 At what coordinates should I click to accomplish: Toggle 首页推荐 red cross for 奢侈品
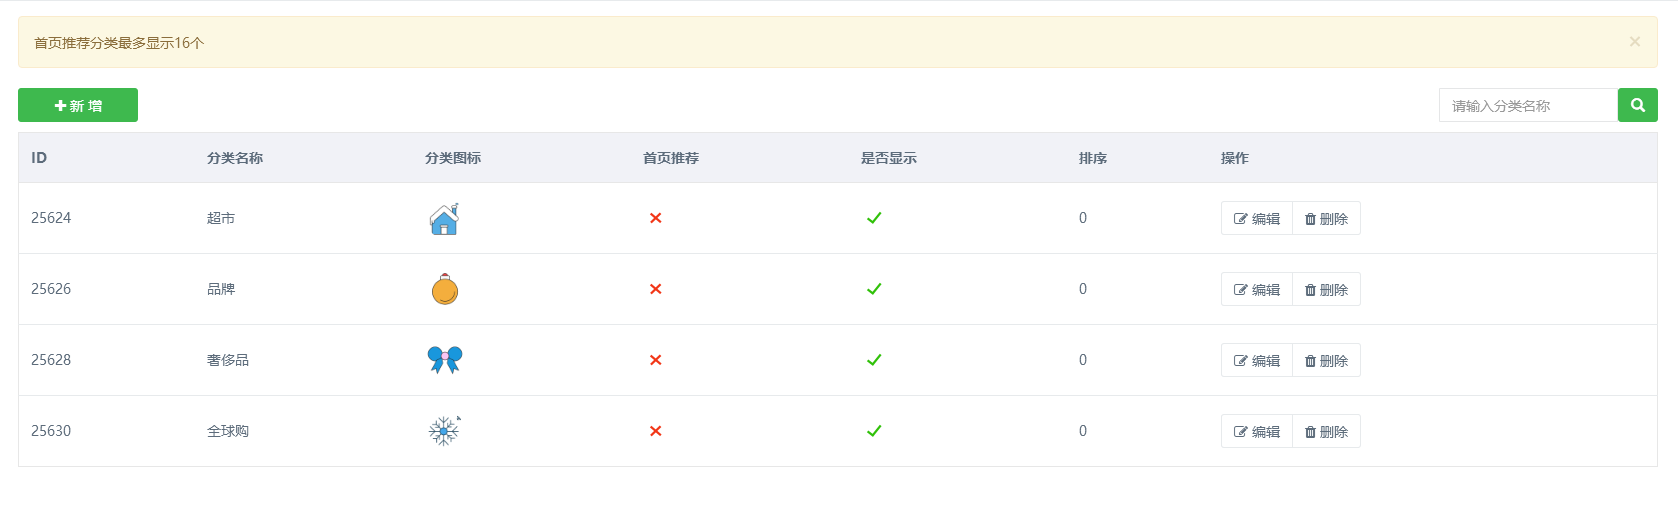pyautogui.click(x=656, y=360)
